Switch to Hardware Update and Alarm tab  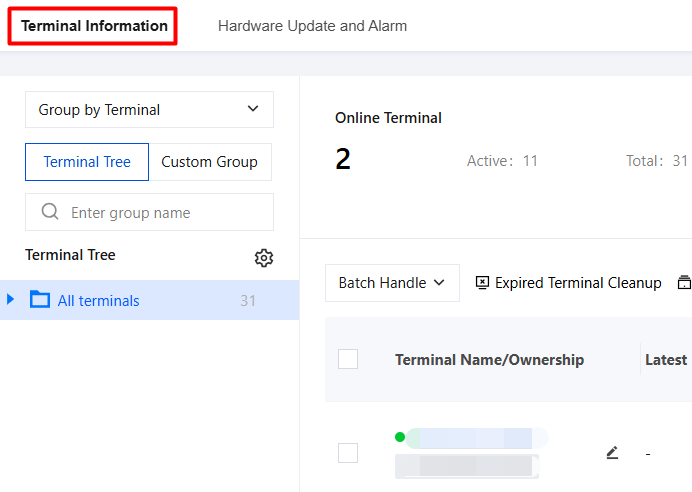point(312,26)
